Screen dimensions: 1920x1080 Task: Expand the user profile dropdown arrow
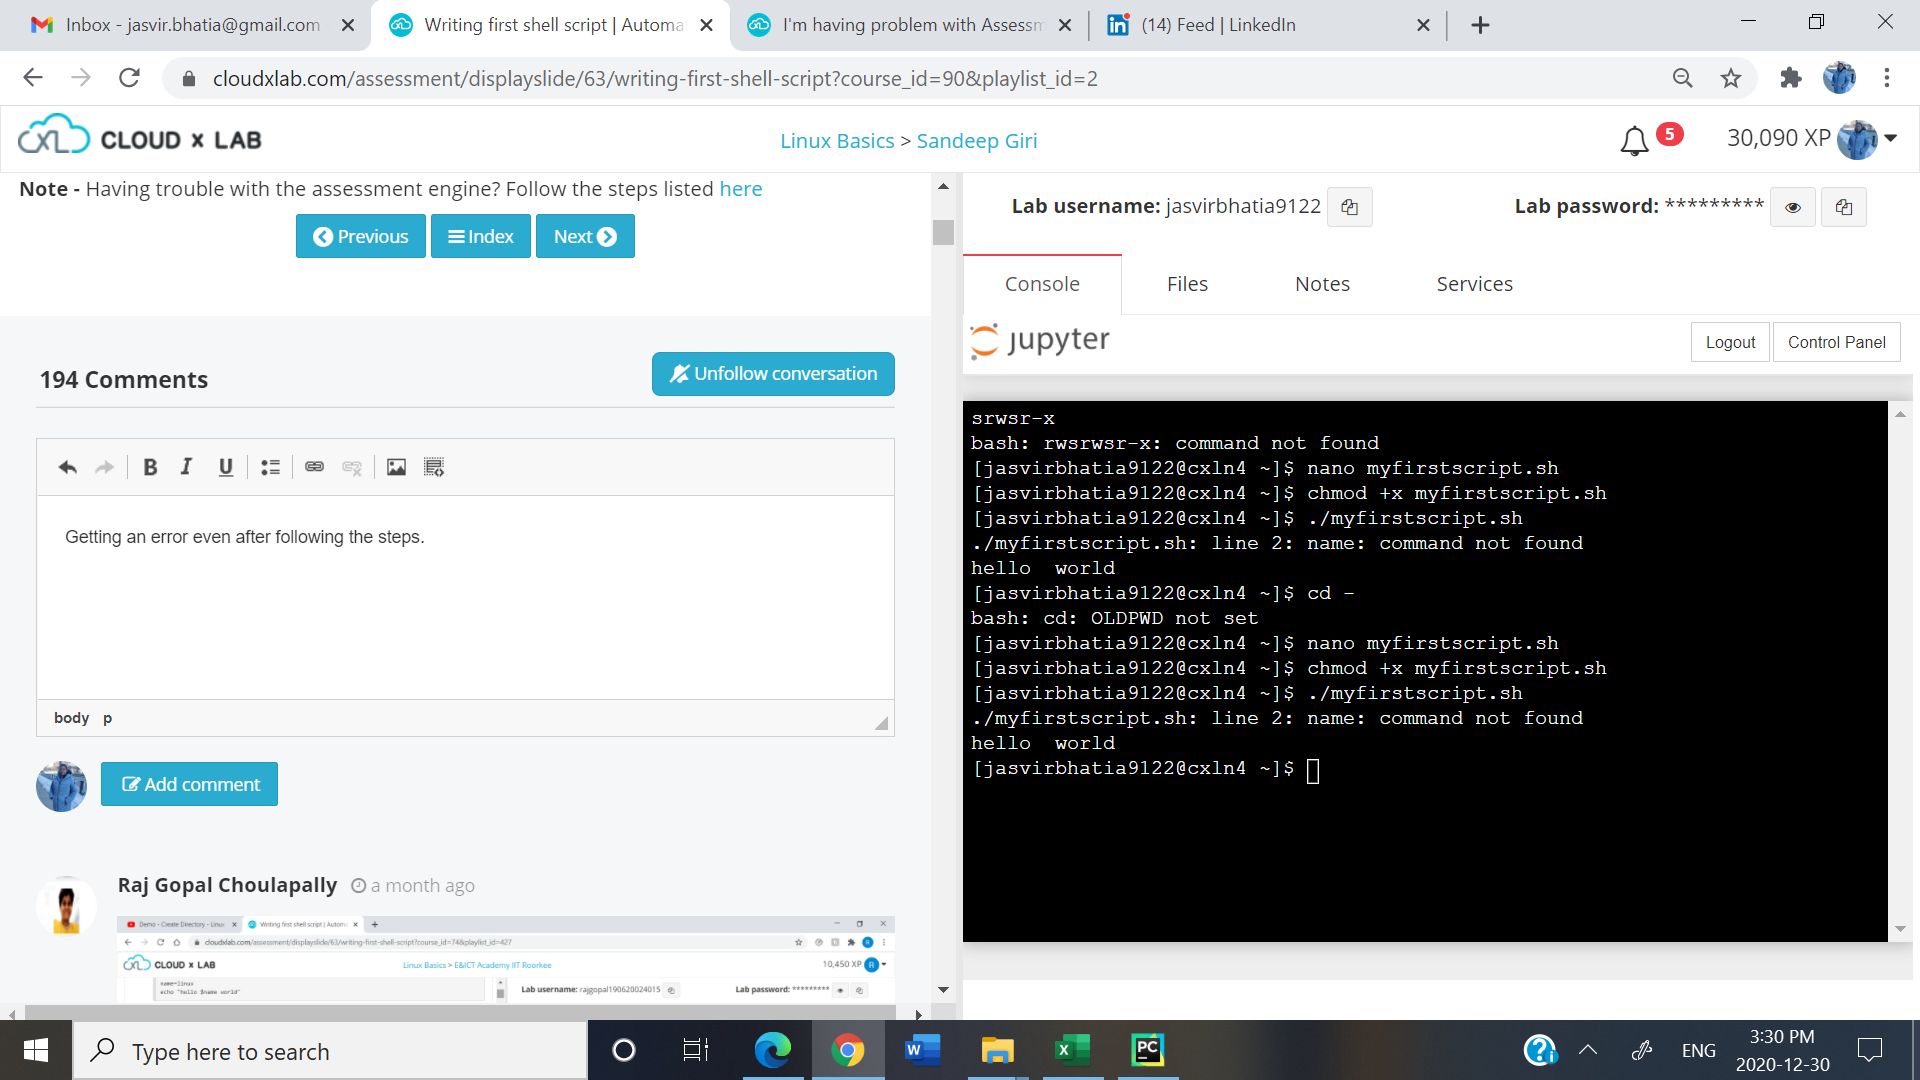point(1891,139)
